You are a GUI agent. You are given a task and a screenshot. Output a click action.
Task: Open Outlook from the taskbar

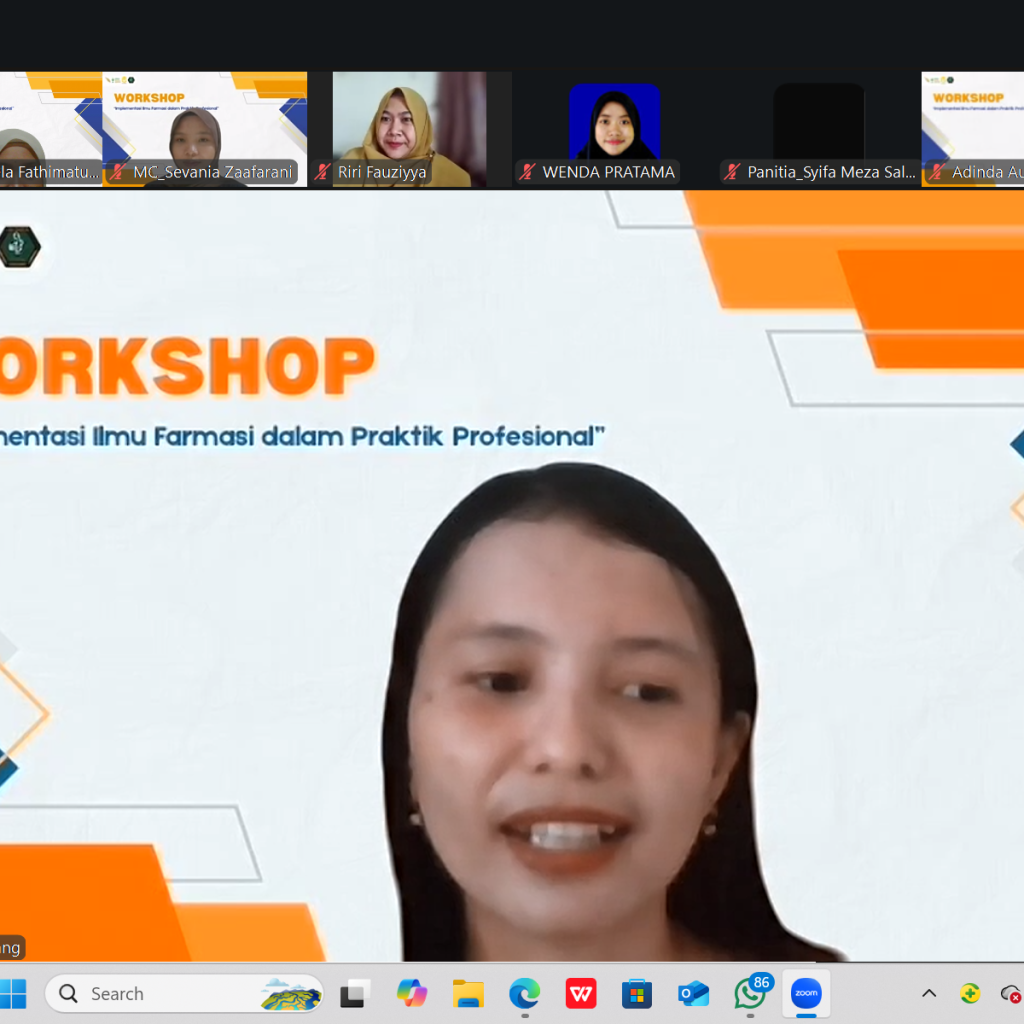tap(693, 994)
